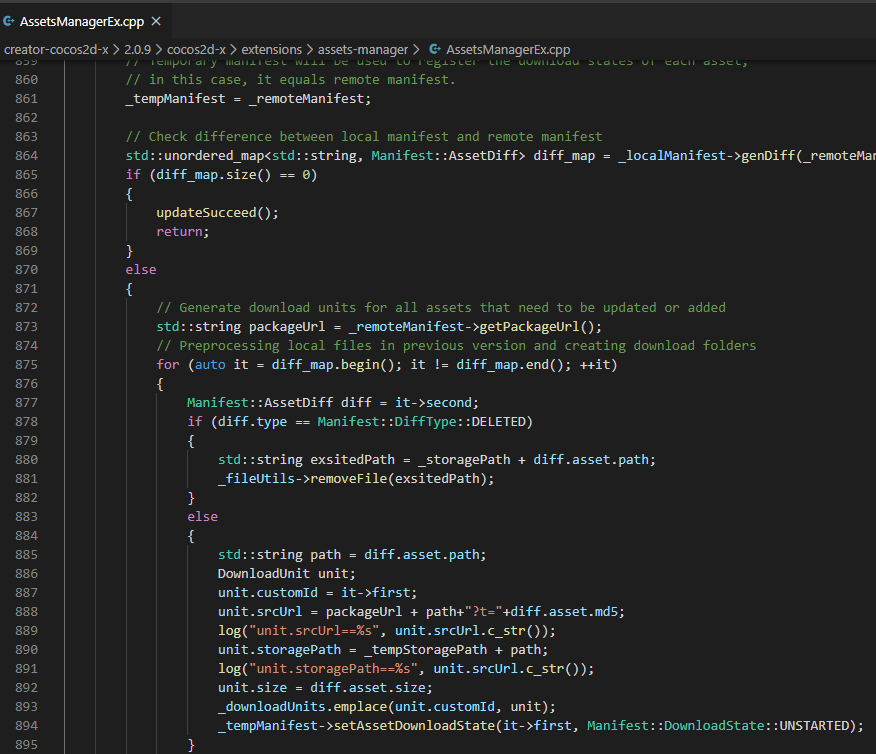Click _tempStoragePath on line 890
The image size is (876, 754).
click(x=425, y=650)
